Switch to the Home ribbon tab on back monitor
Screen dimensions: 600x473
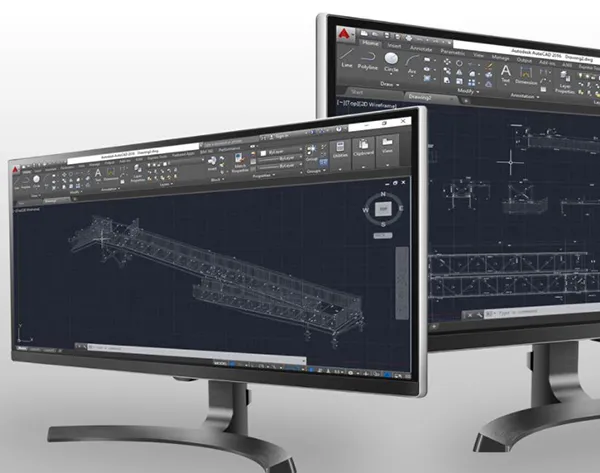(370, 43)
